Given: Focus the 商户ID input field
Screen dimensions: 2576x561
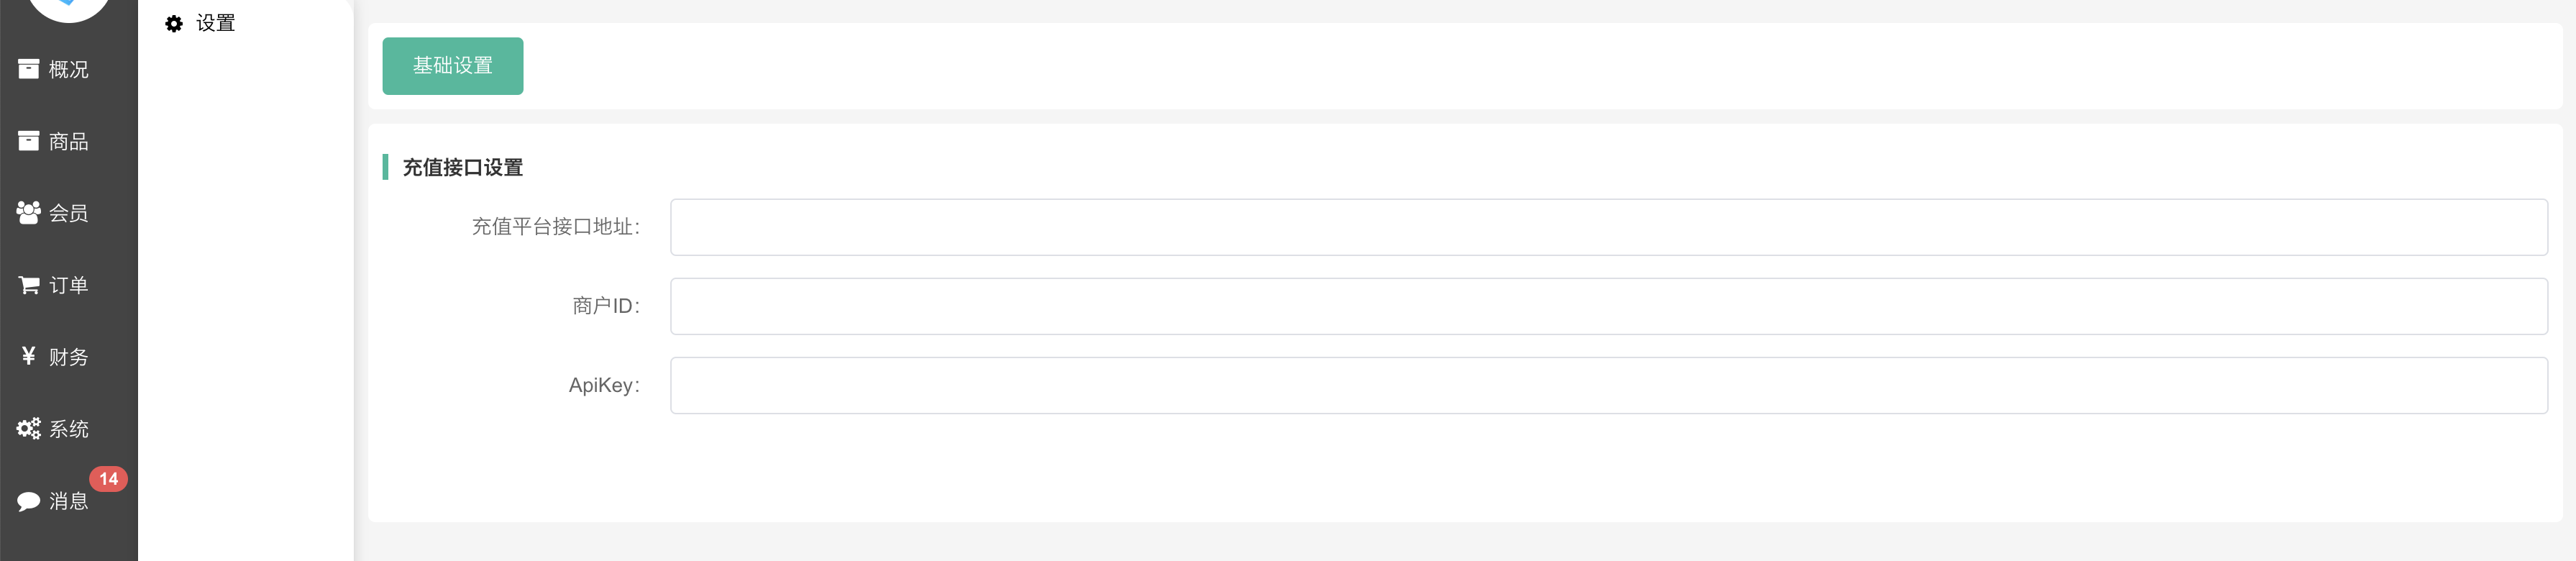Looking at the screenshot, I should pyautogui.click(x=1608, y=306).
